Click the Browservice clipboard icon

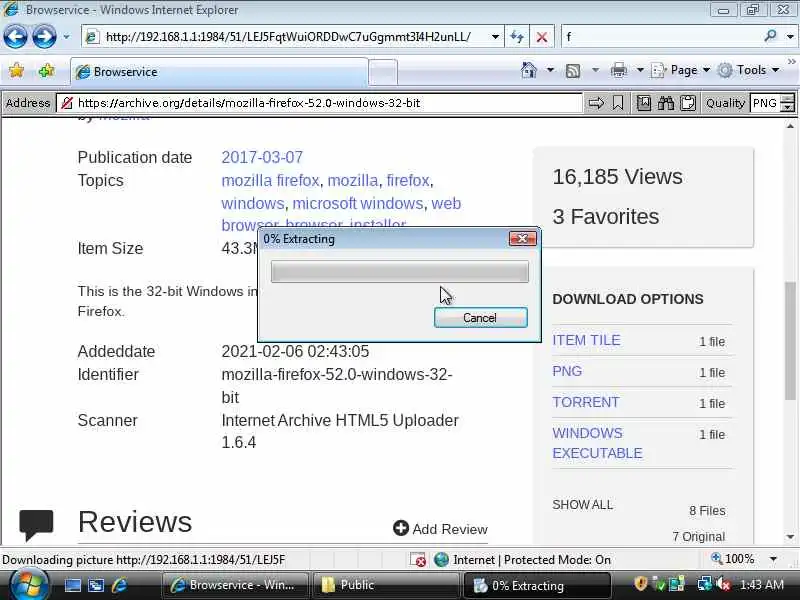click(x=688, y=103)
